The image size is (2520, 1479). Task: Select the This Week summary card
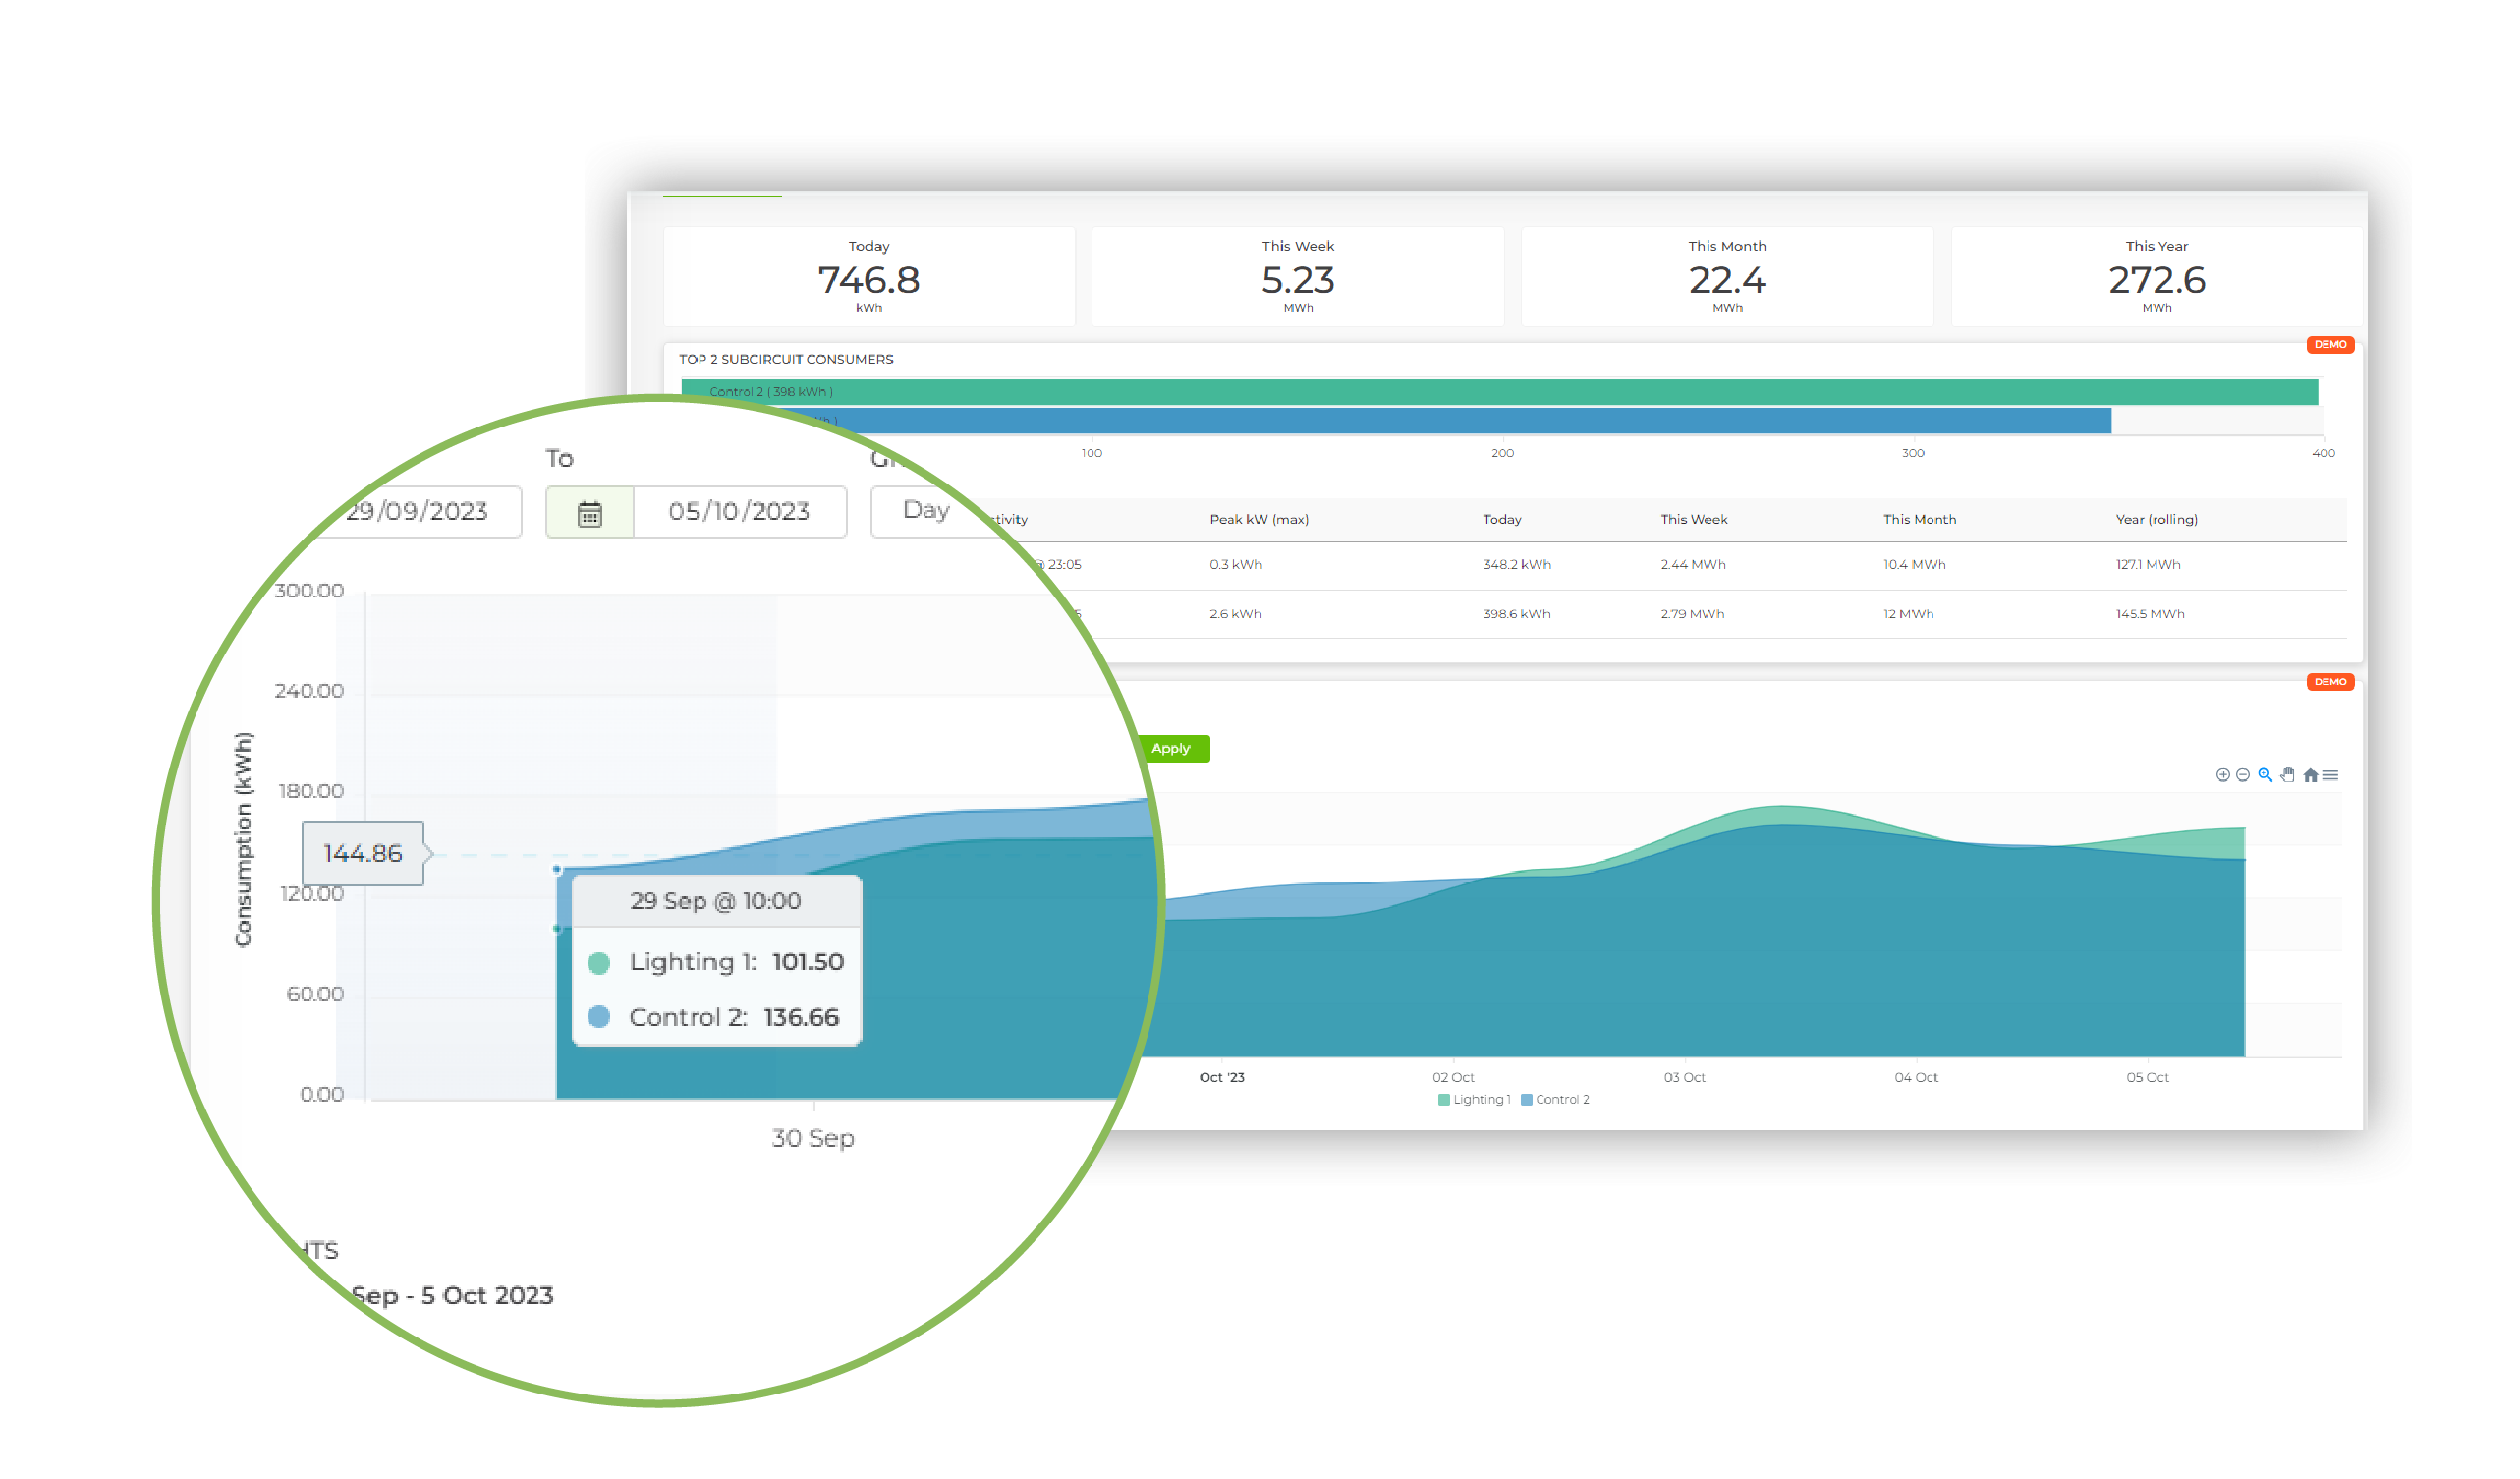pos(1297,277)
